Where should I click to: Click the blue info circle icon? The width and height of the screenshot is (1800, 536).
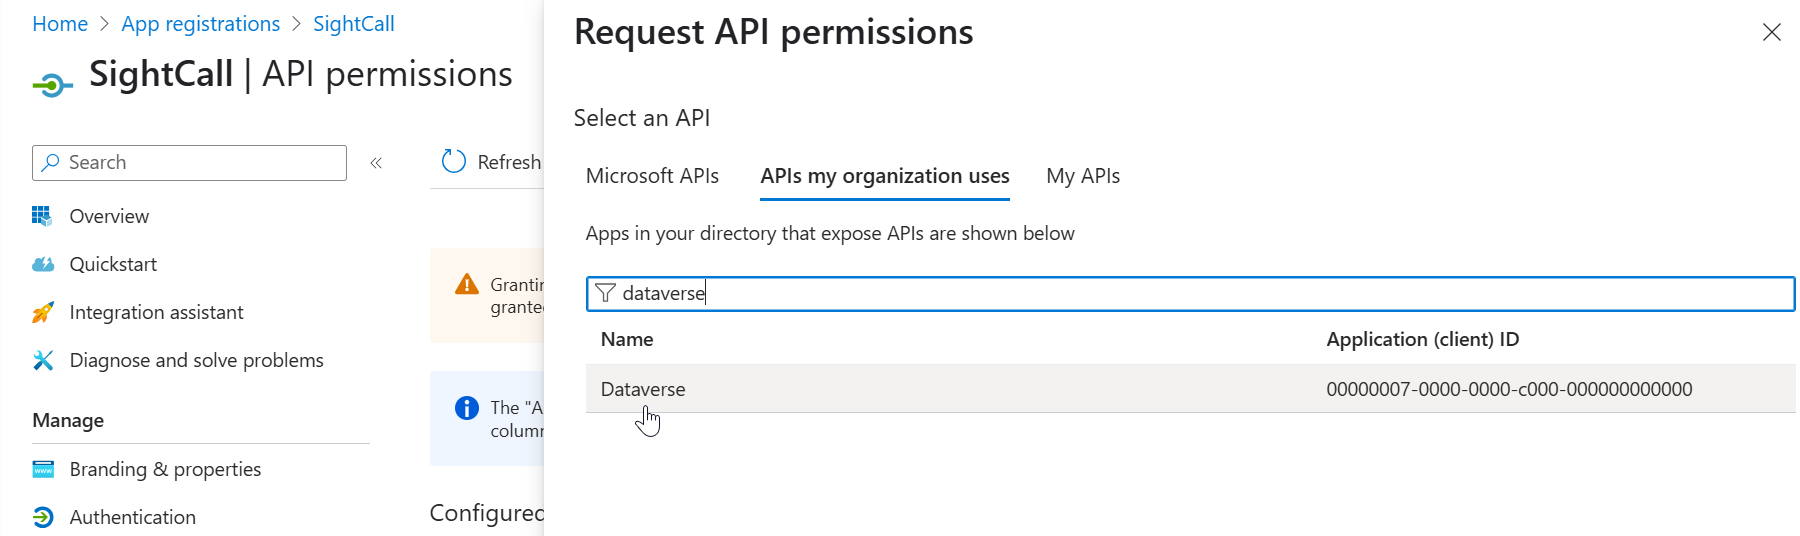coord(467,408)
